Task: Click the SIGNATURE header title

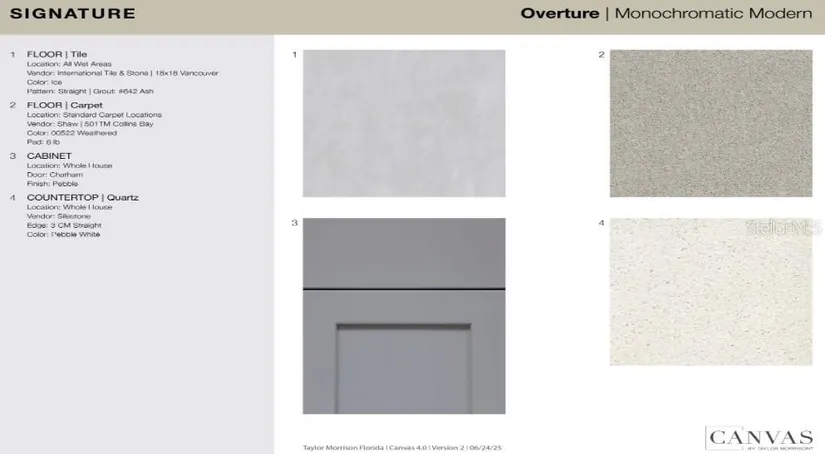Action: 72,14
